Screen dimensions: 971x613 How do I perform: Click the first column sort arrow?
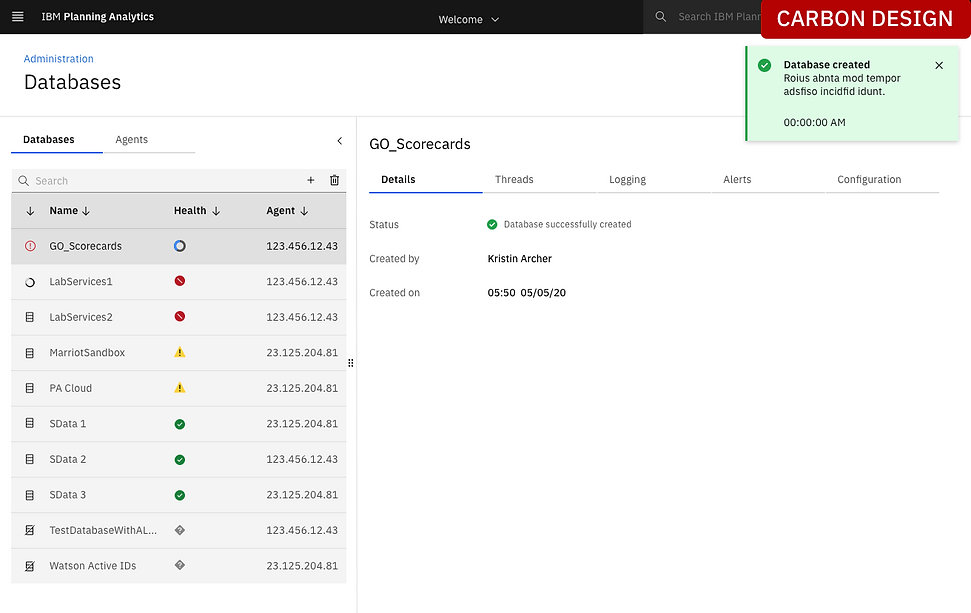point(30,211)
